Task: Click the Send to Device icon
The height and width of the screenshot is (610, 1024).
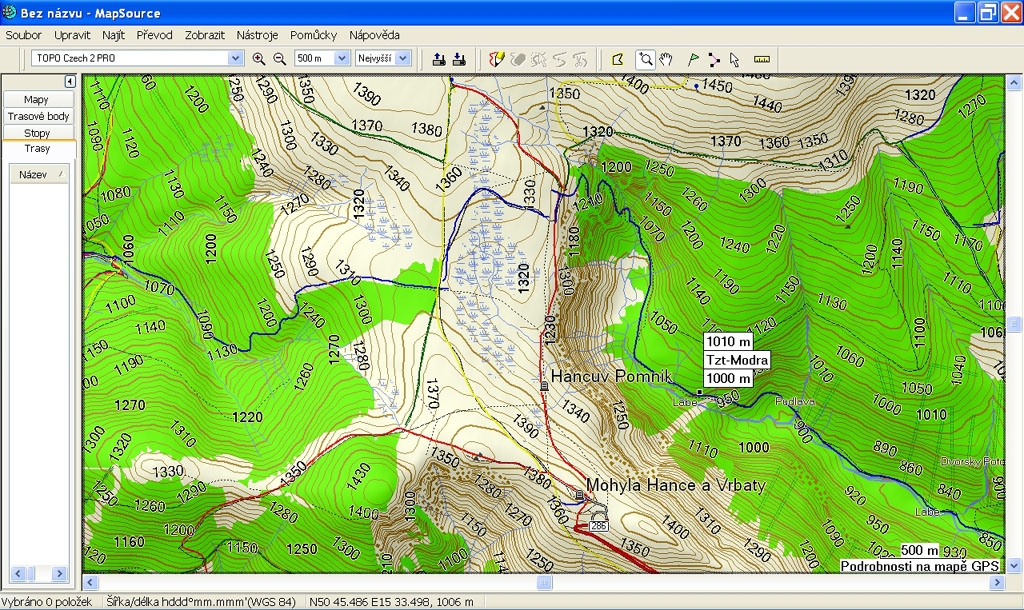Action: click(x=440, y=59)
